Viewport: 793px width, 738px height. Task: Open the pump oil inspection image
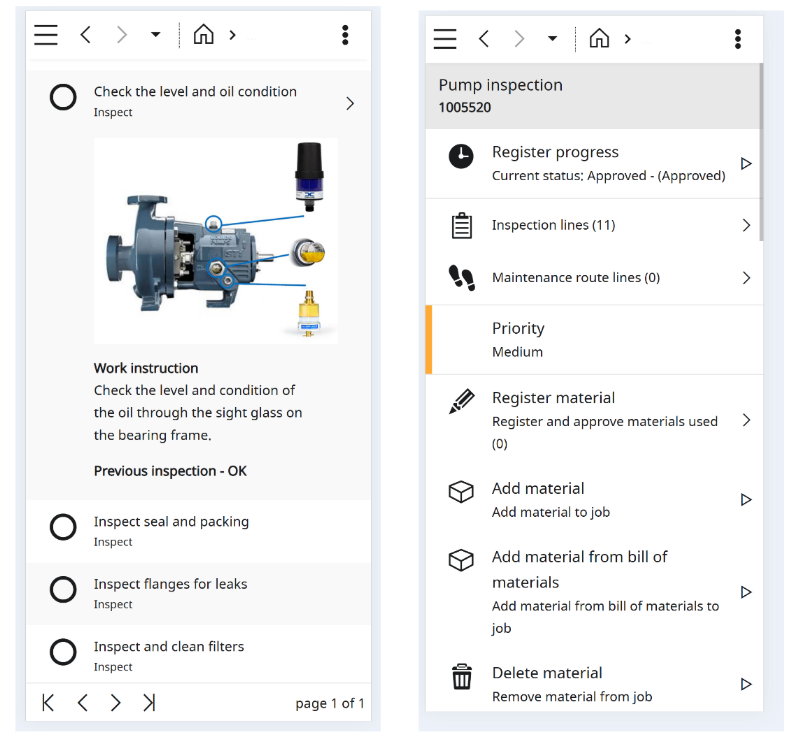[216, 241]
